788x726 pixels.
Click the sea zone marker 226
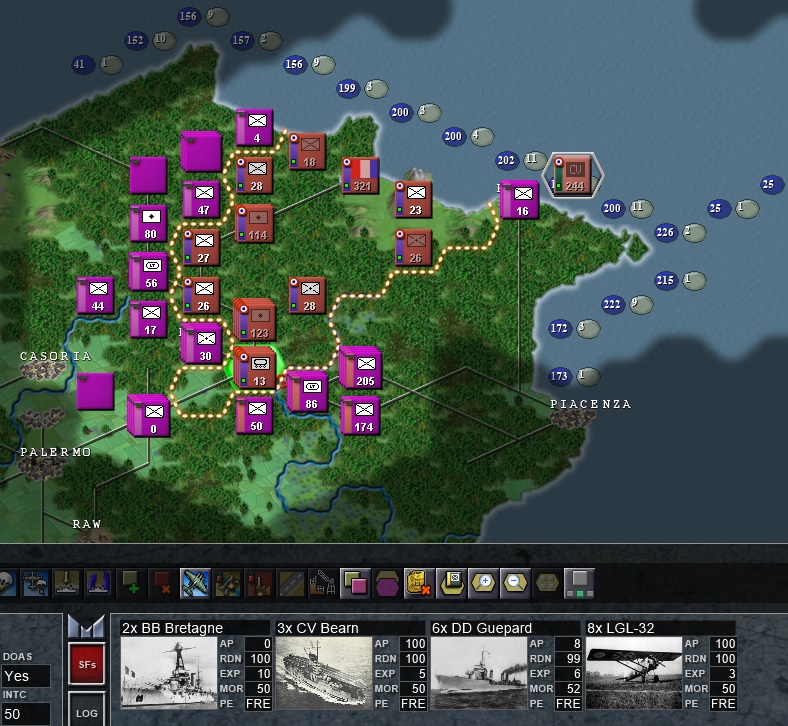tap(665, 232)
